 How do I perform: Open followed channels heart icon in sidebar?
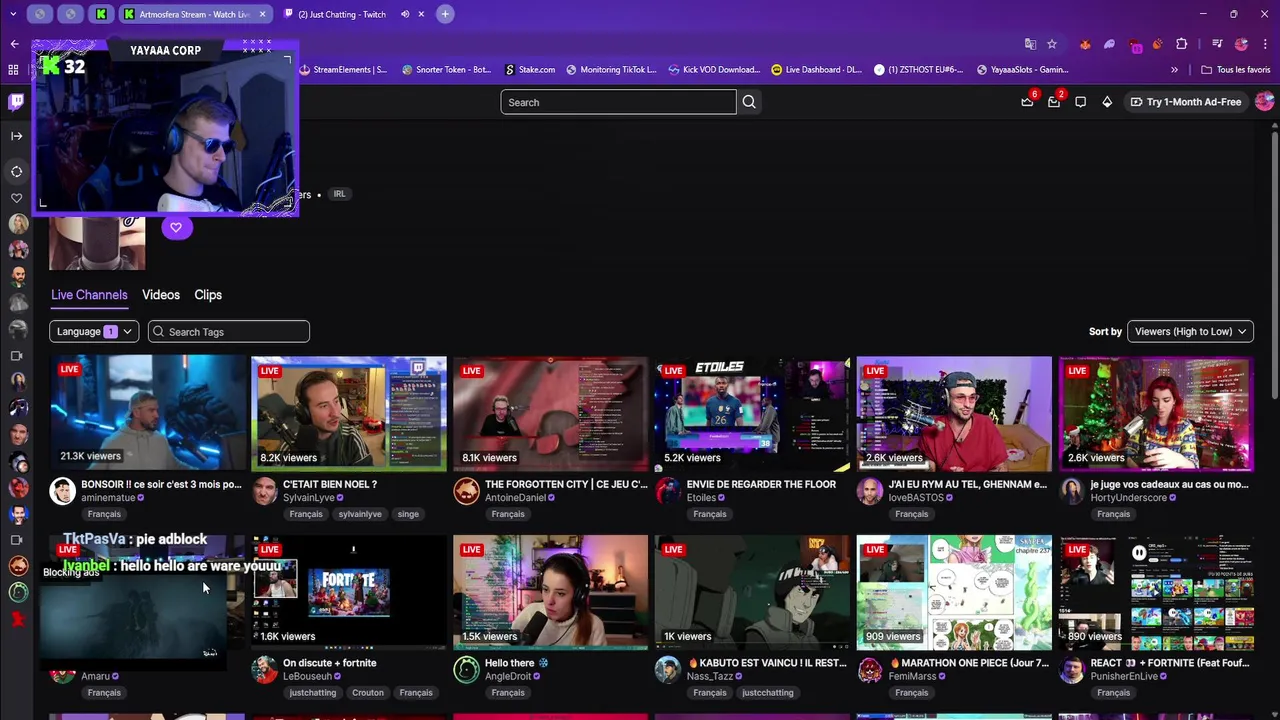tap(17, 198)
